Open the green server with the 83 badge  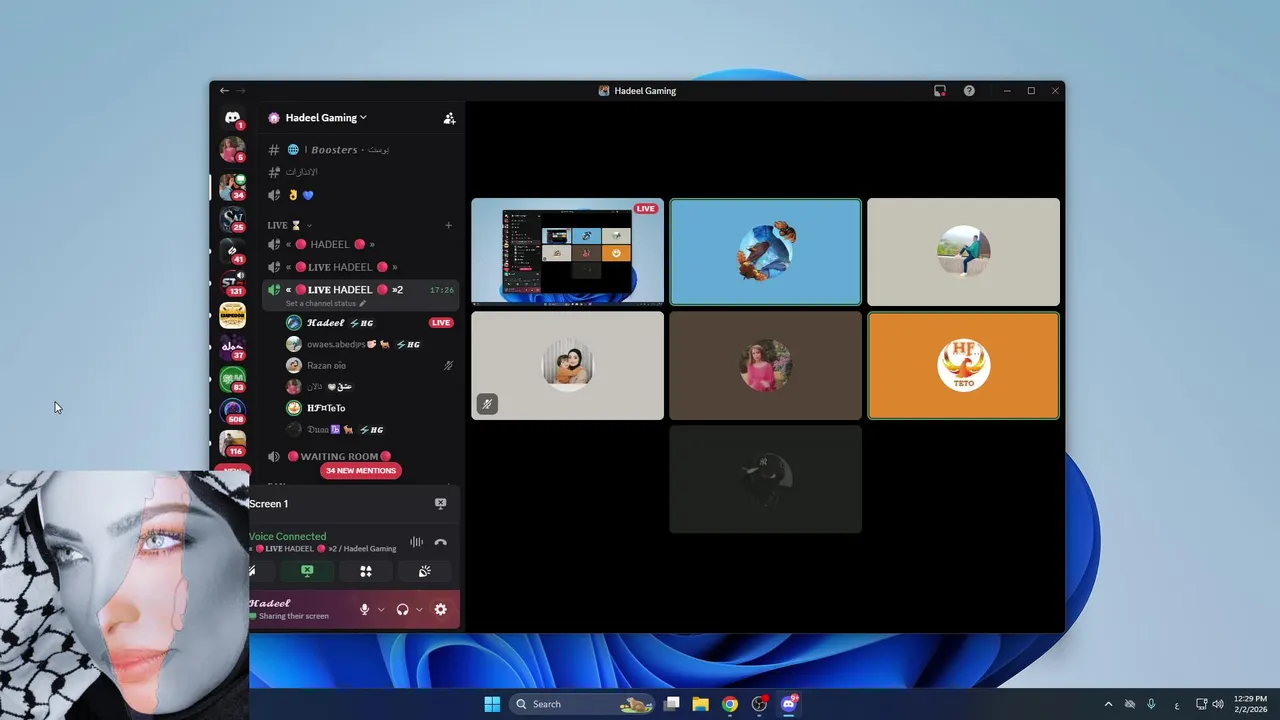point(232,379)
